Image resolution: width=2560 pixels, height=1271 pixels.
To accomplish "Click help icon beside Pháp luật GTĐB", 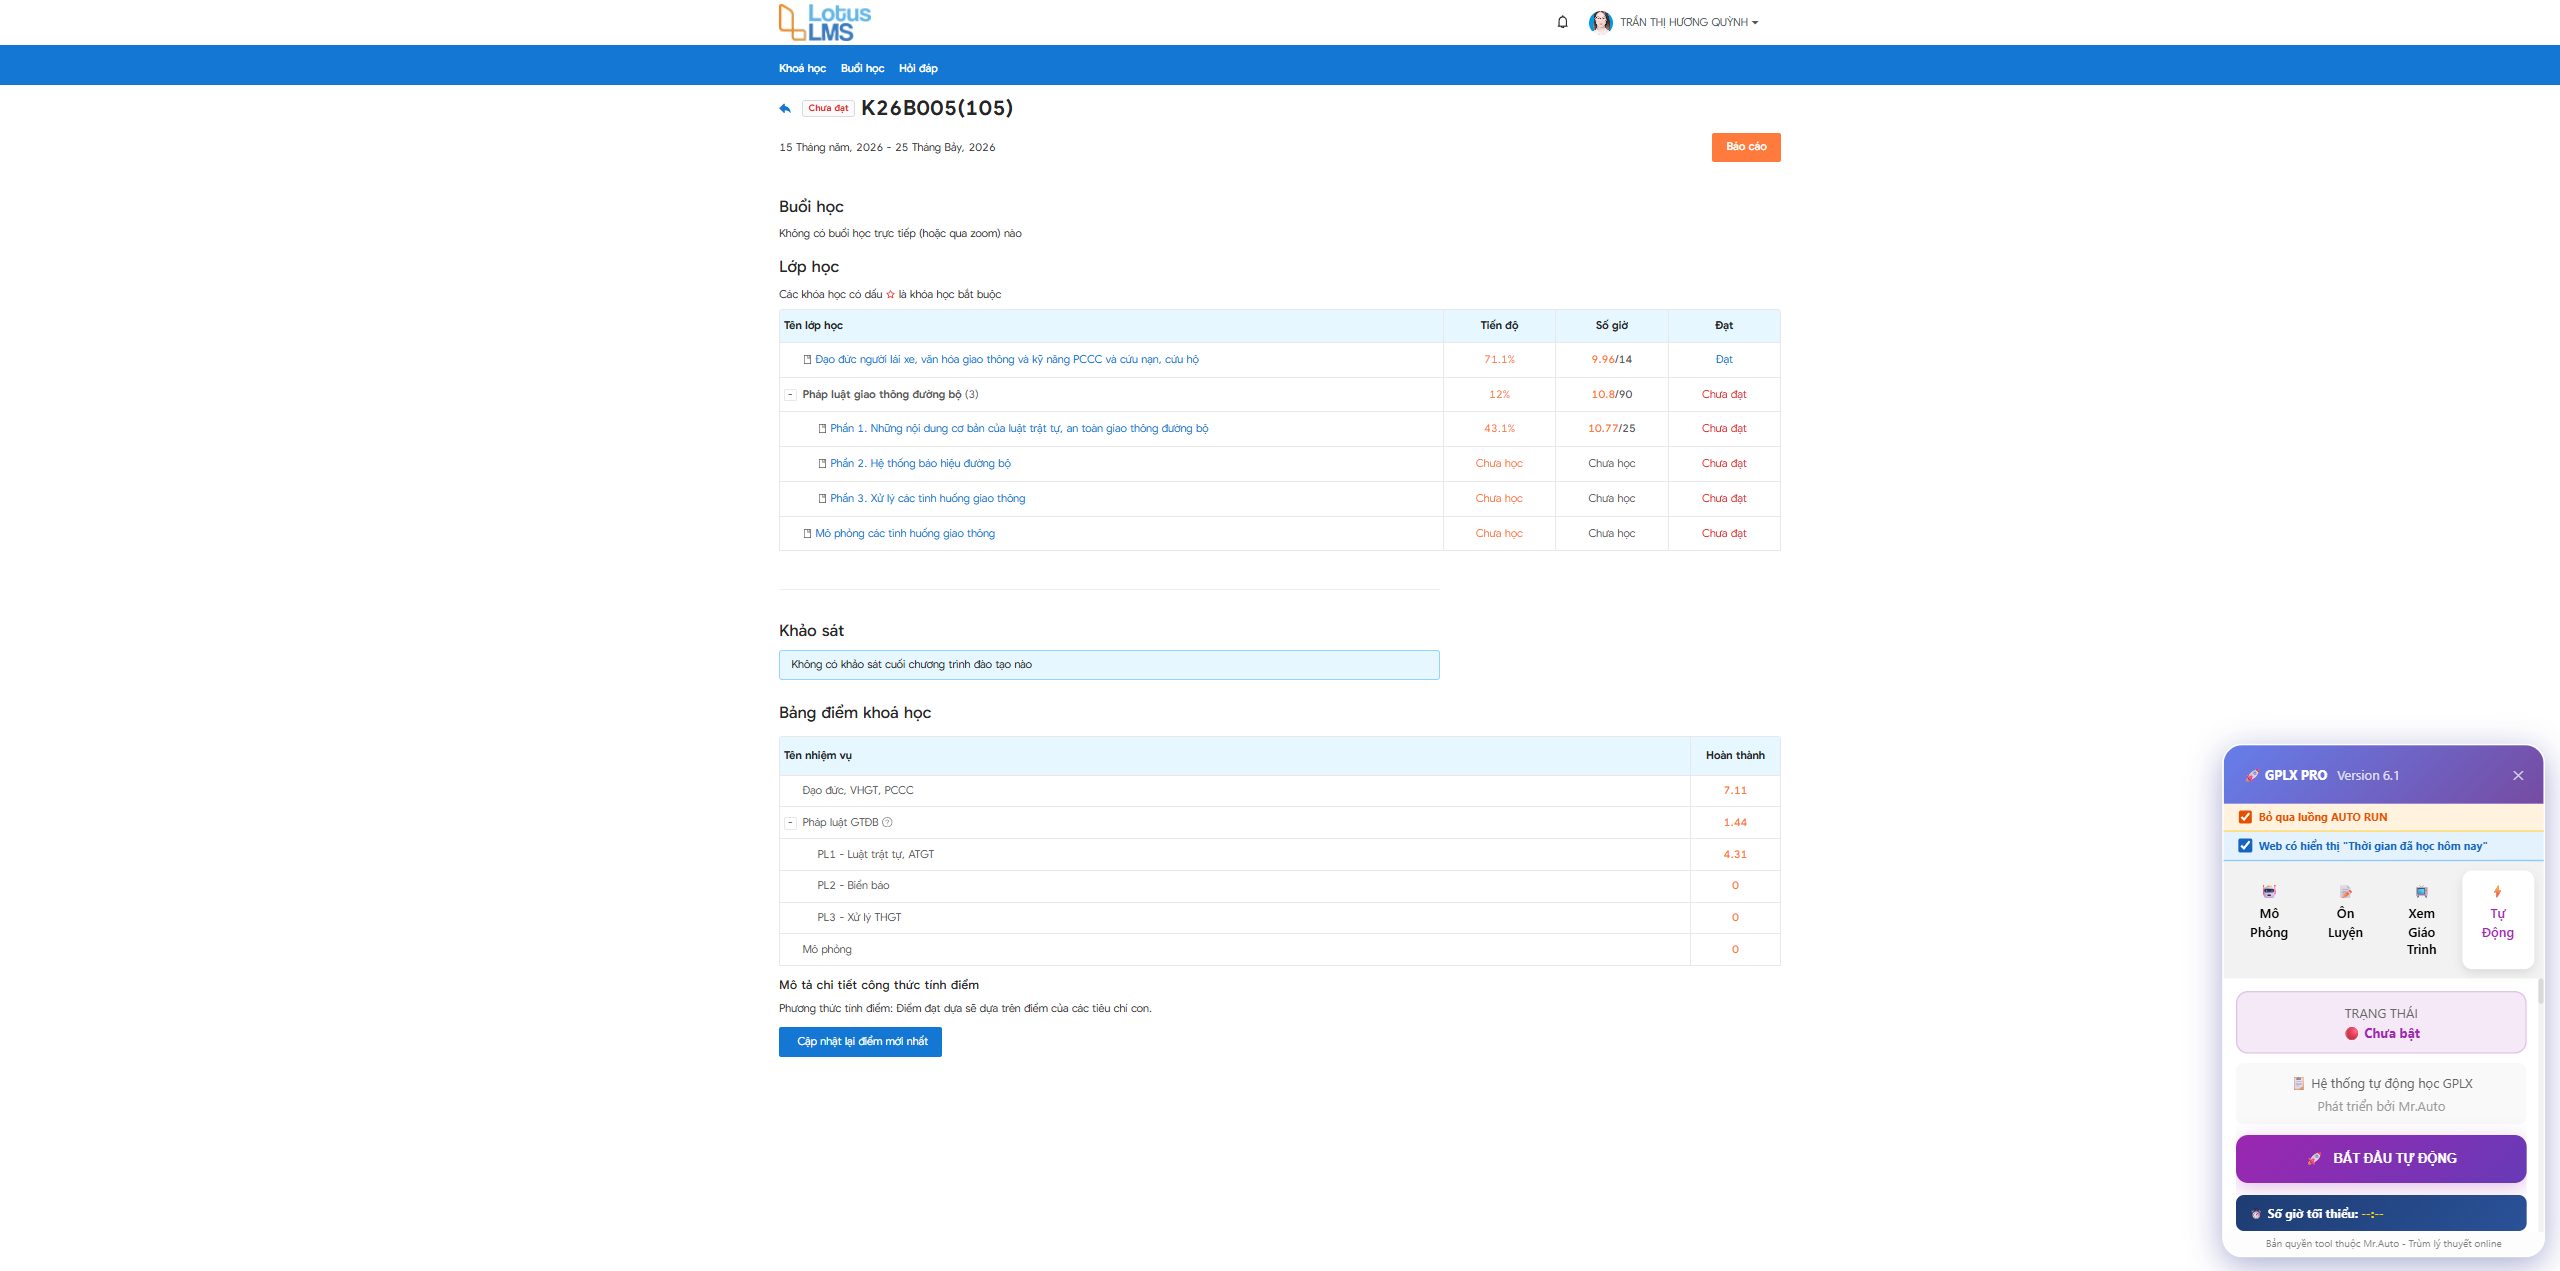I will tap(887, 823).
